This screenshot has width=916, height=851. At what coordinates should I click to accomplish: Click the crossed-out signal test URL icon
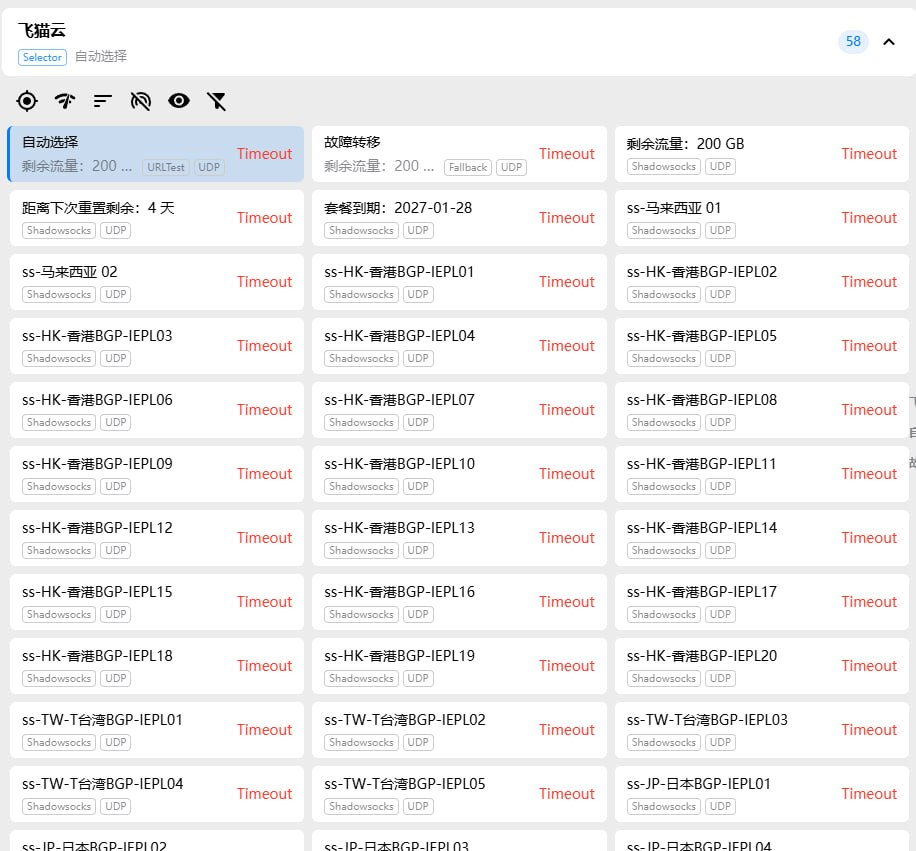[141, 100]
